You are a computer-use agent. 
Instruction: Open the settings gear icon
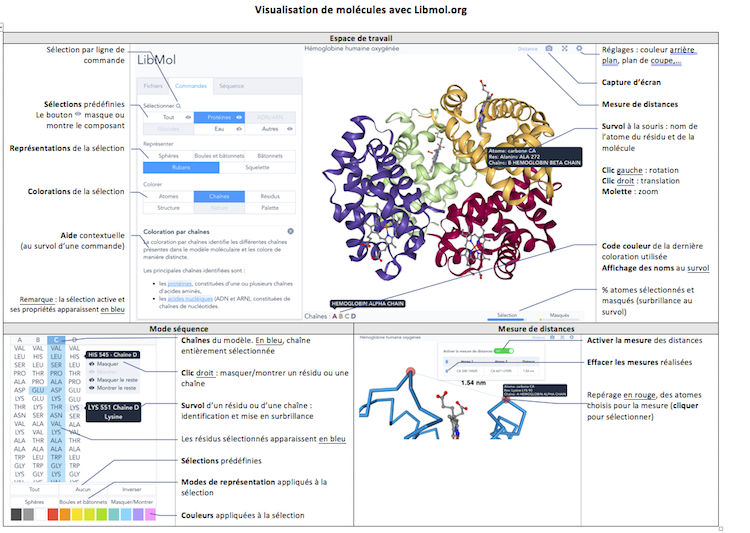tap(578, 48)
